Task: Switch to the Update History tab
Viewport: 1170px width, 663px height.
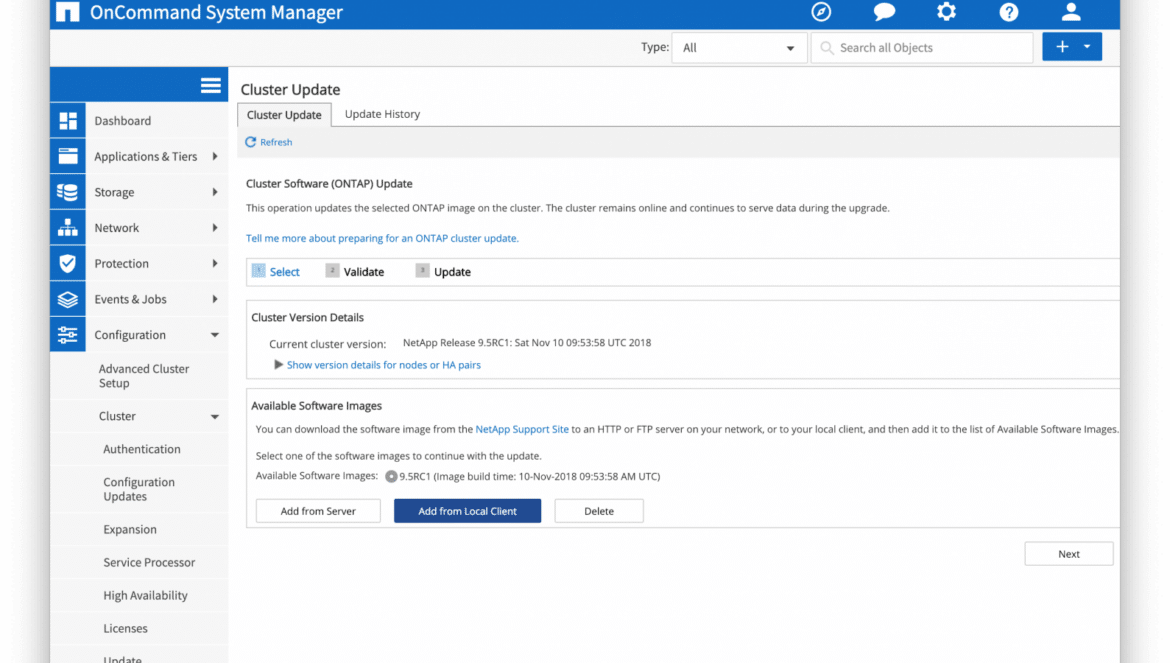Action: tap(382, 114)
